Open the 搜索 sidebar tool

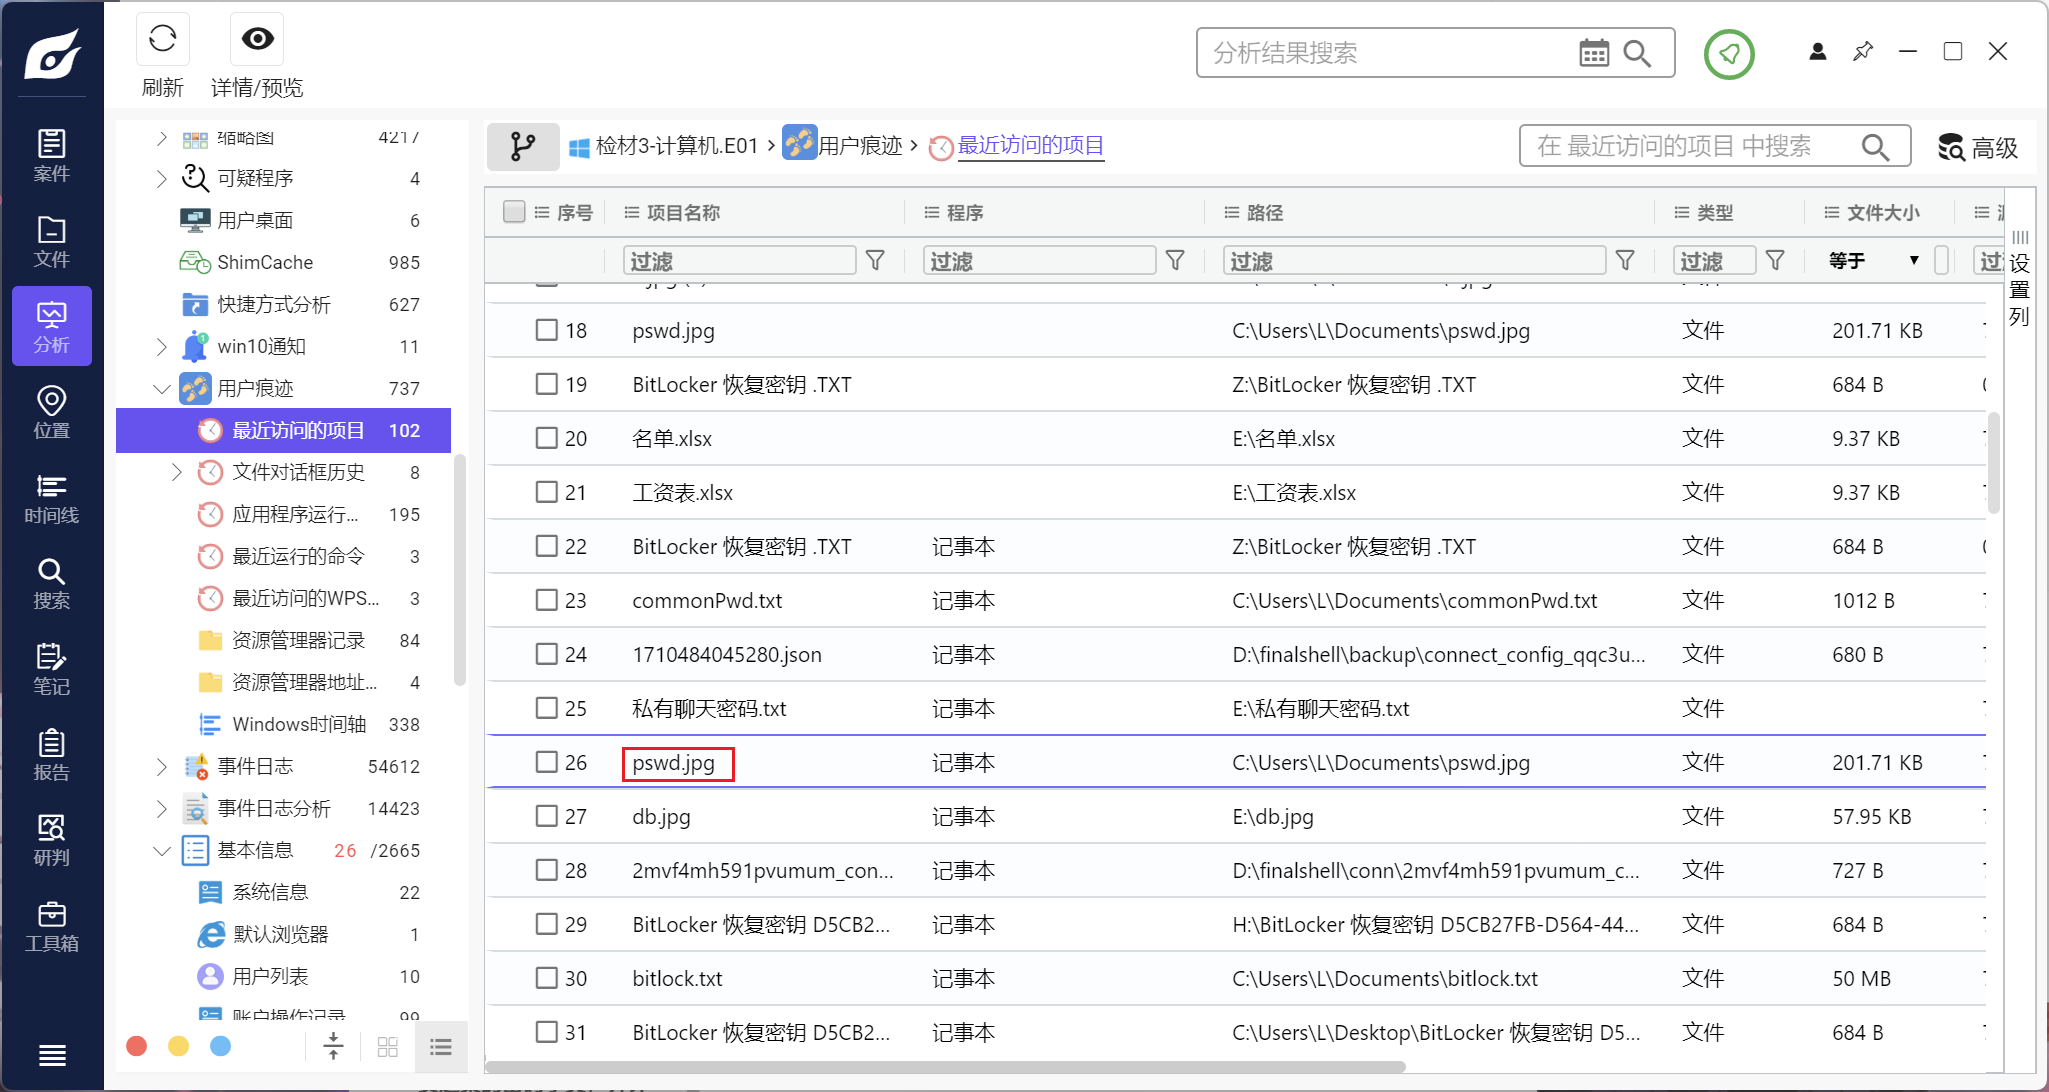[52, 583]
